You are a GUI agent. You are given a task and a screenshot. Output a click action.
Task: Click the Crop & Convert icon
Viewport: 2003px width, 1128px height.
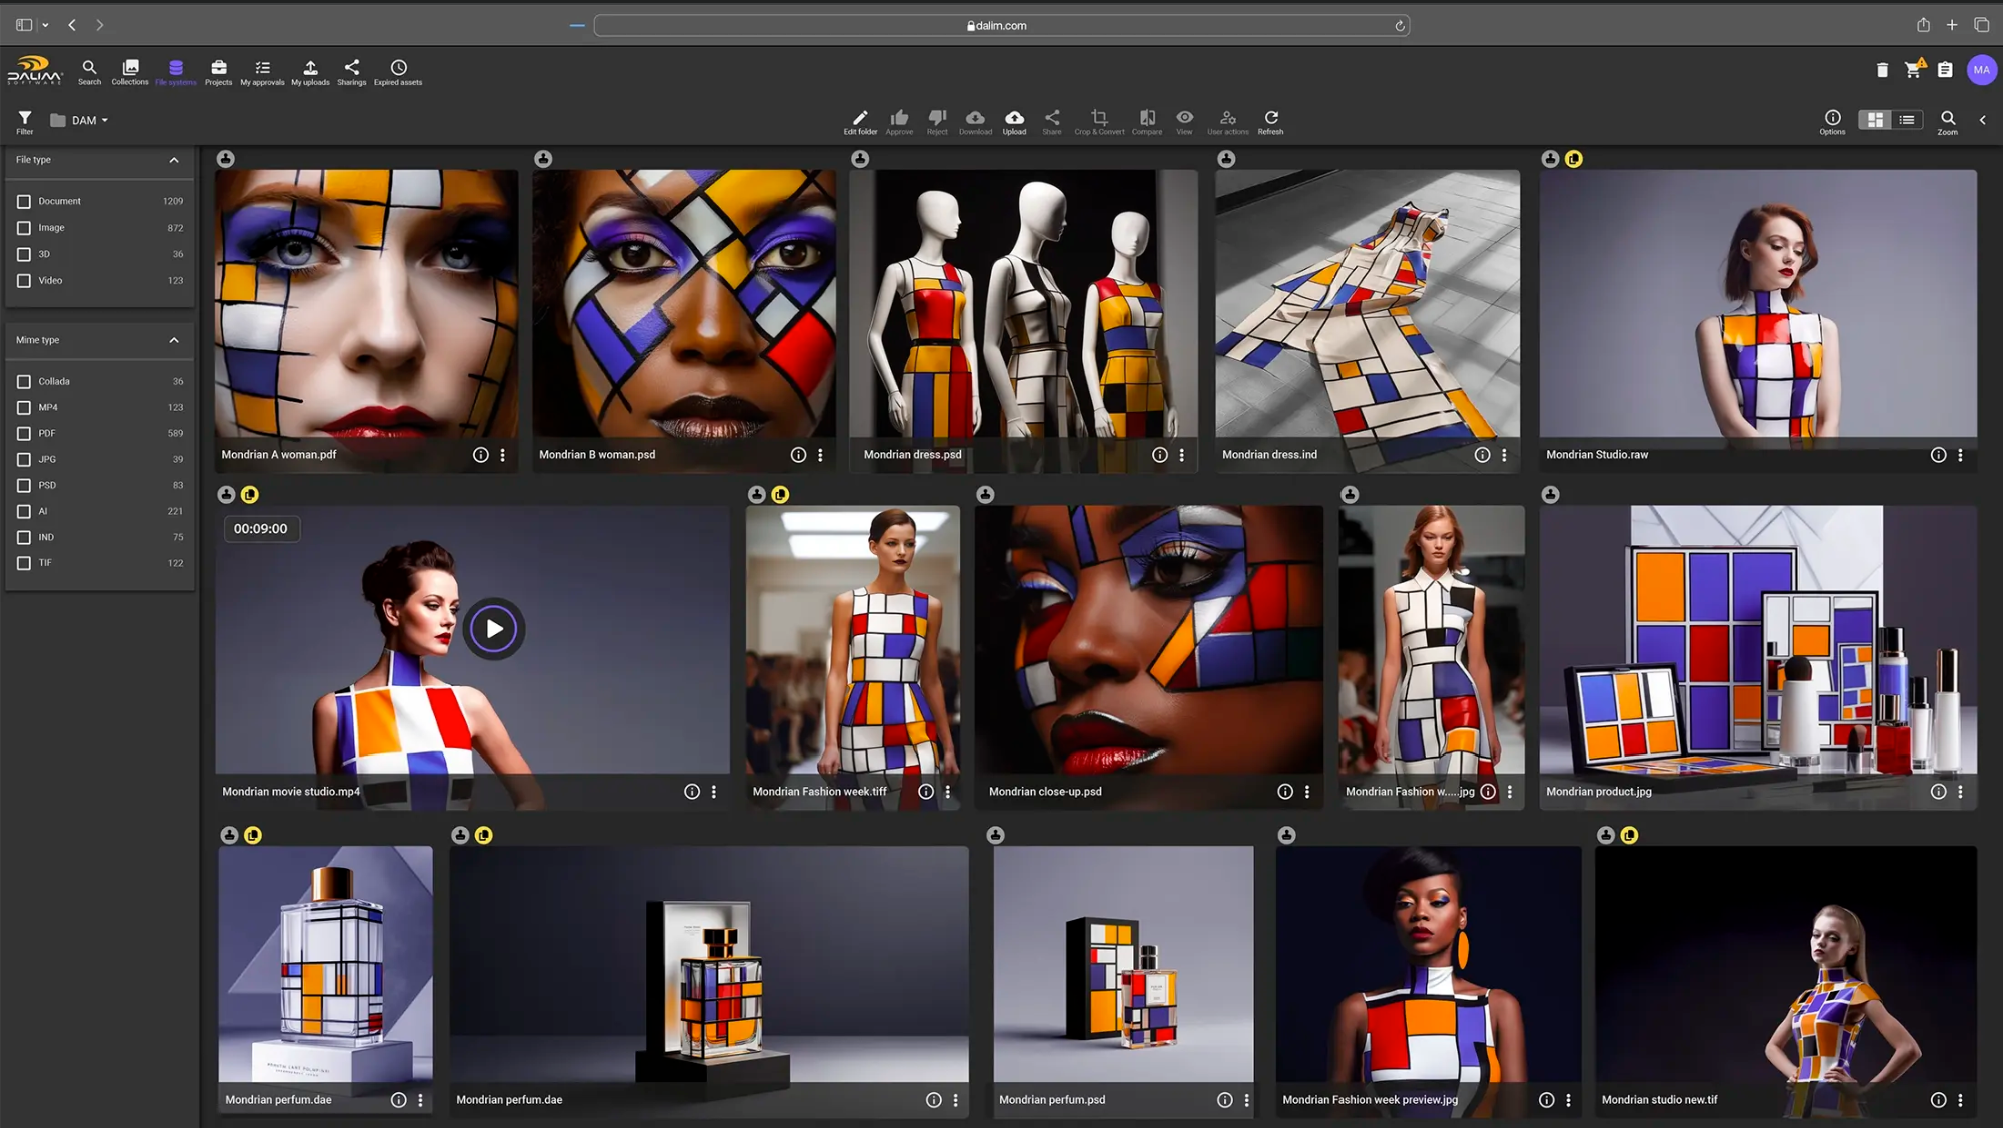tap(1098, 121)
